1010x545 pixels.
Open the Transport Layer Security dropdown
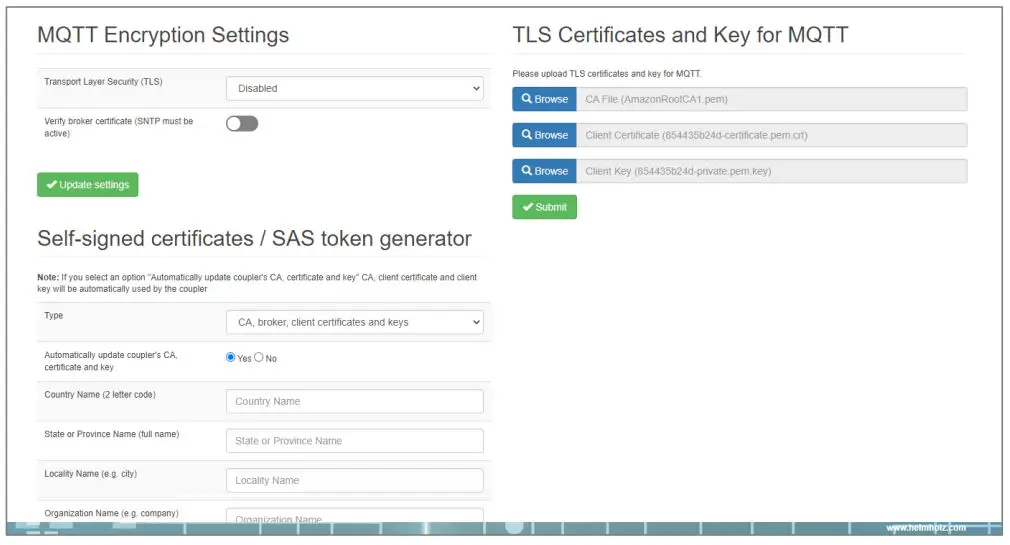pos(355,88)
